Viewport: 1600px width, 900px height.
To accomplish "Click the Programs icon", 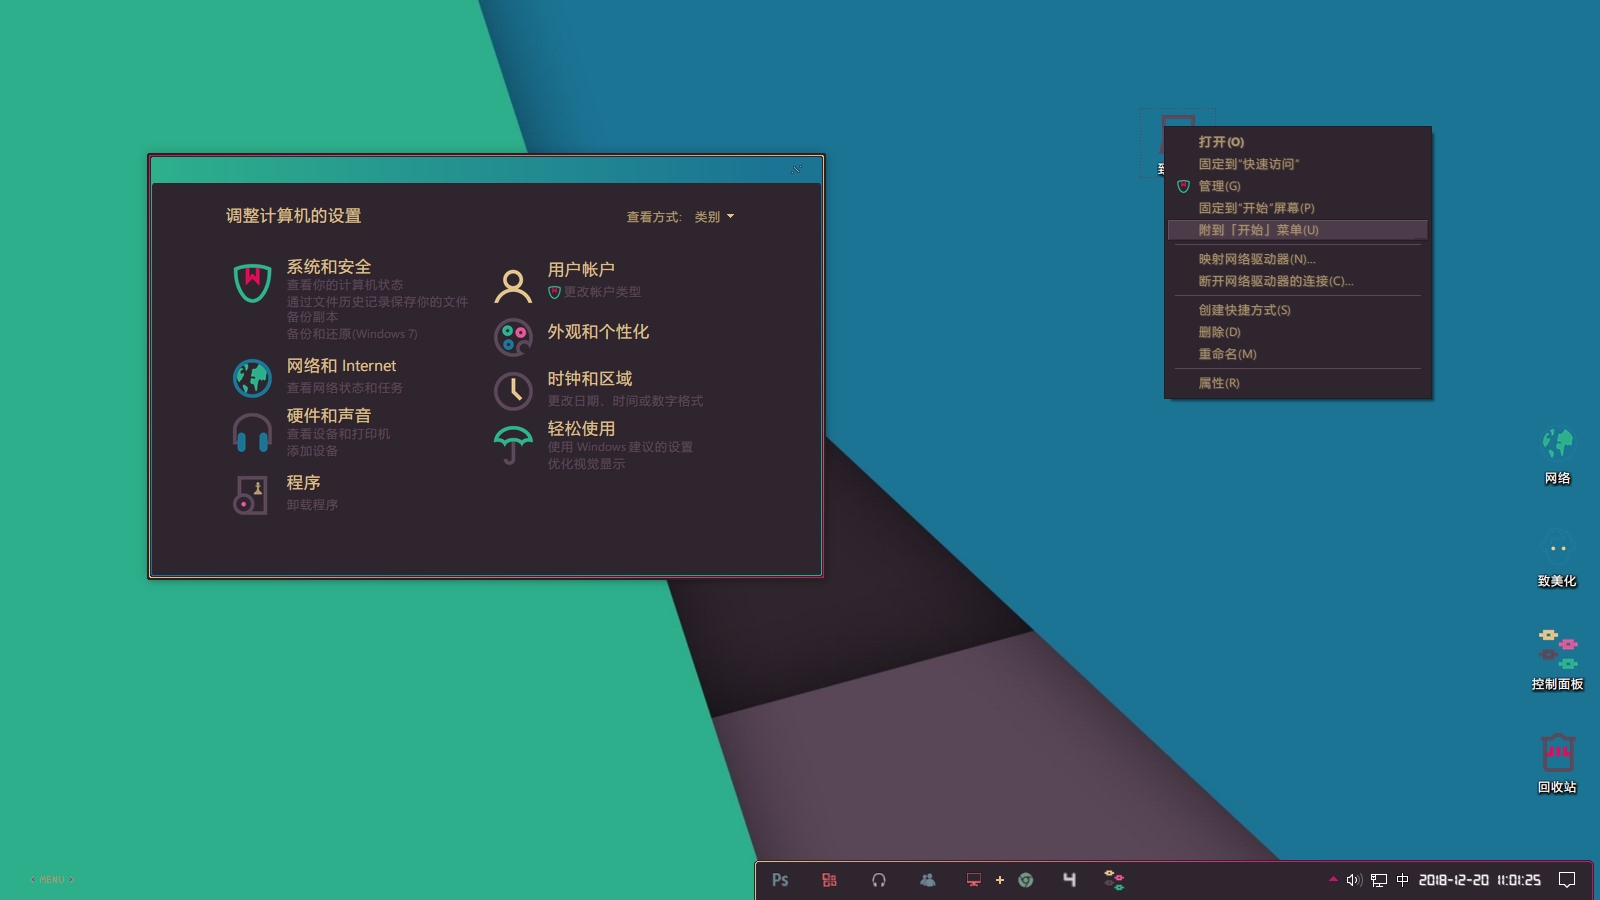I will click(251, 494).
